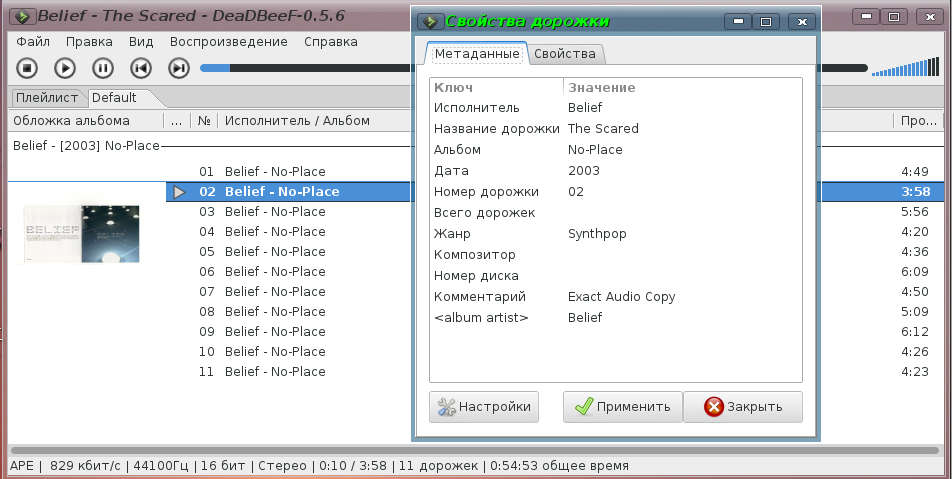952x479 pixels.
Task: Click the 'Belief - [2003] No-Place' group header
Action: coord(86,146)
